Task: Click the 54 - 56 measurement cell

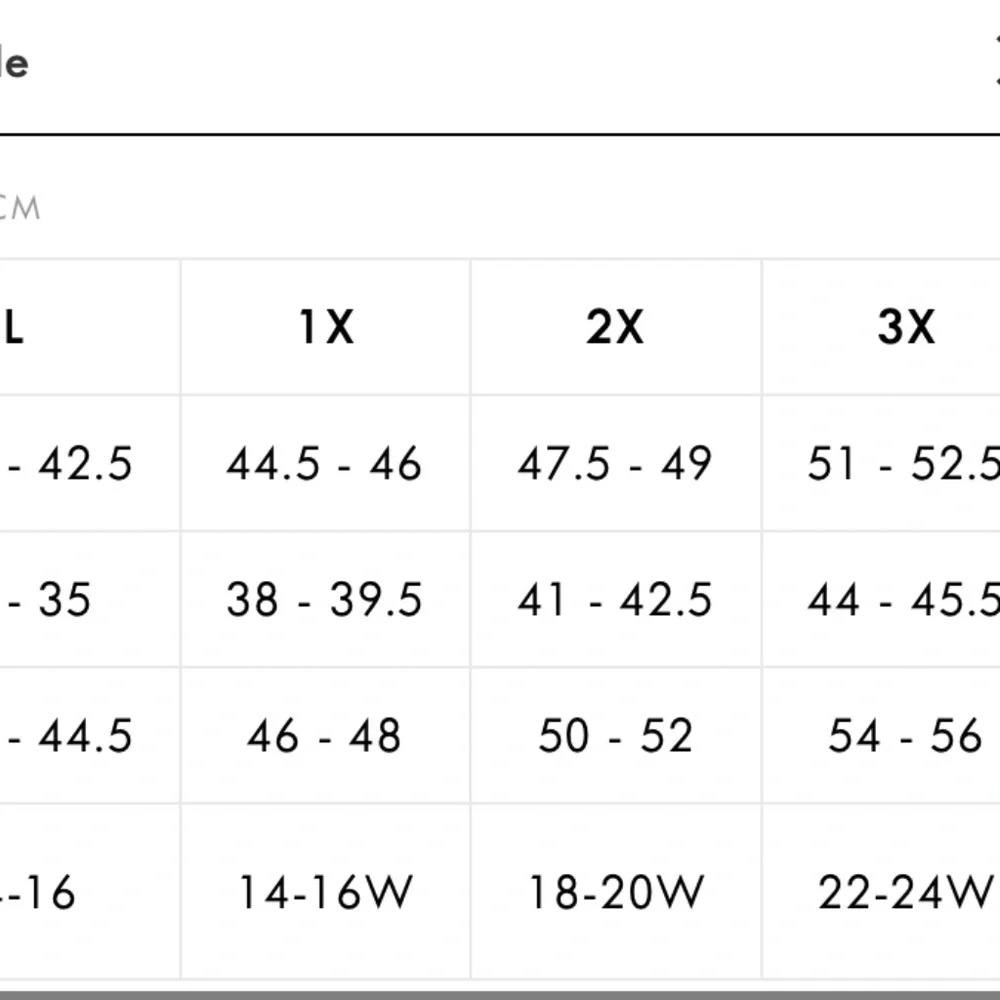Action: 905,737
